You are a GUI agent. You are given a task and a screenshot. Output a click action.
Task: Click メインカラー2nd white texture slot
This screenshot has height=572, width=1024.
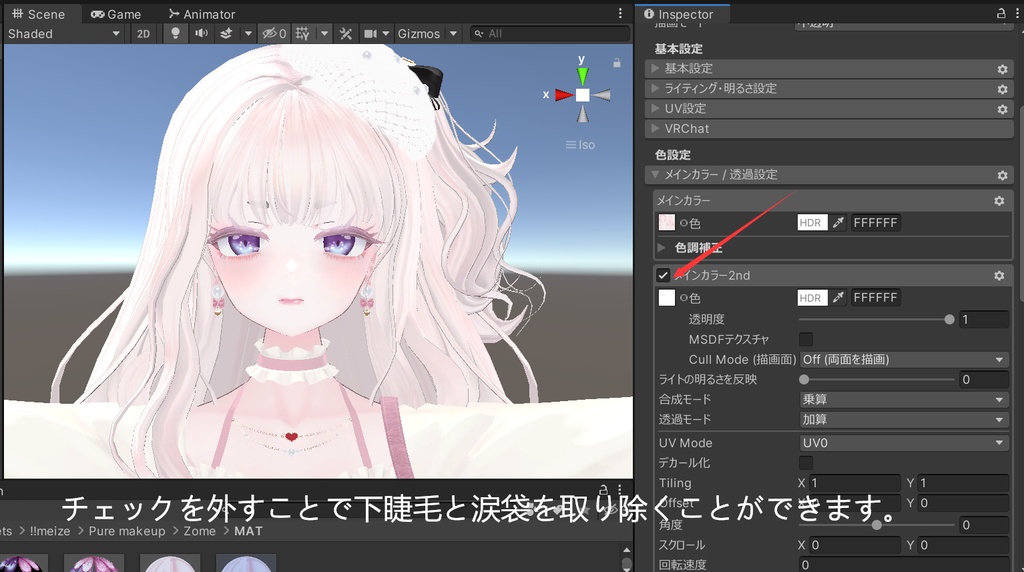(x=666, y=298)
